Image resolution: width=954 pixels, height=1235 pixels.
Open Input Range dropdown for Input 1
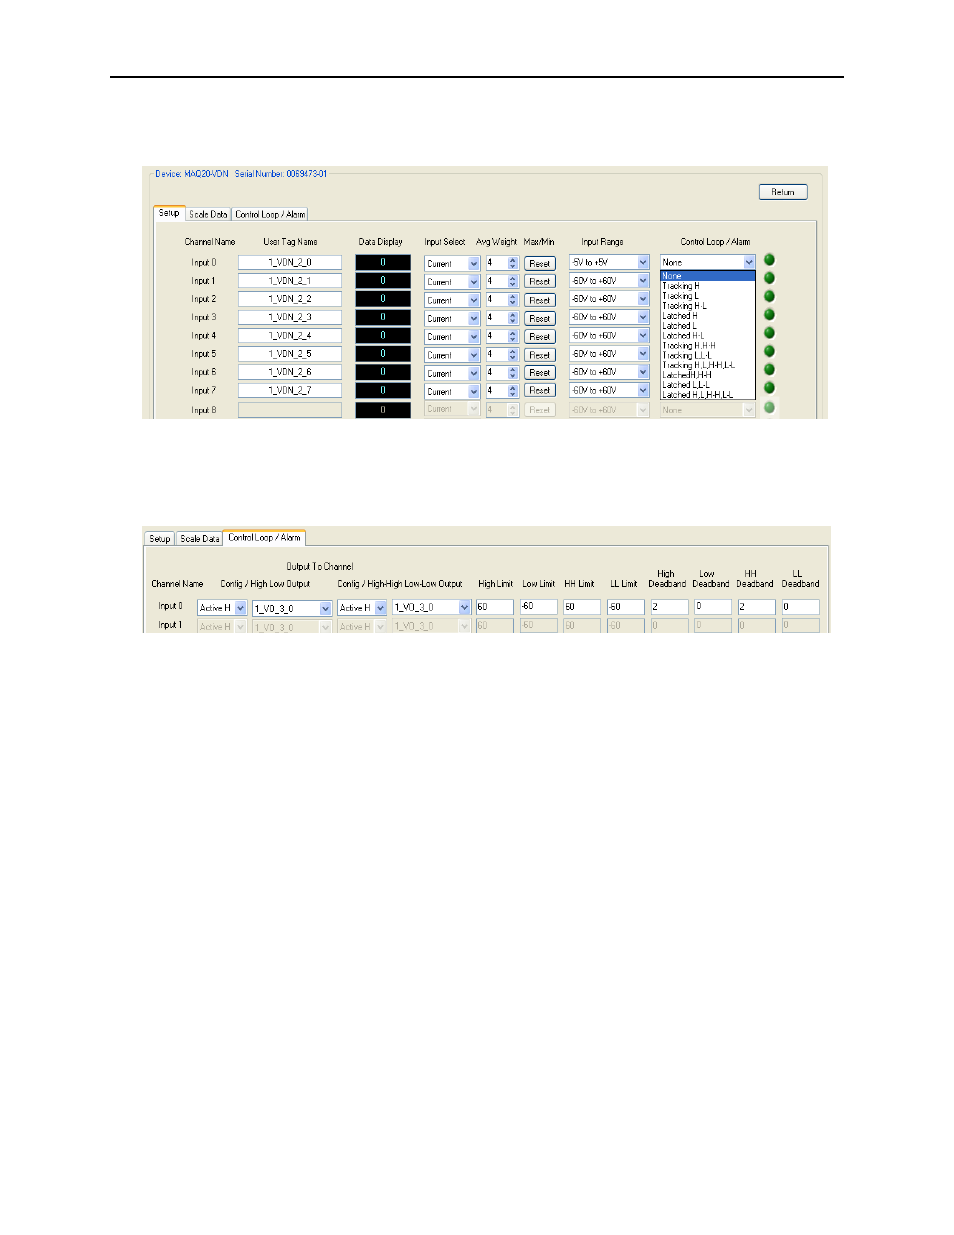(609, 280)
